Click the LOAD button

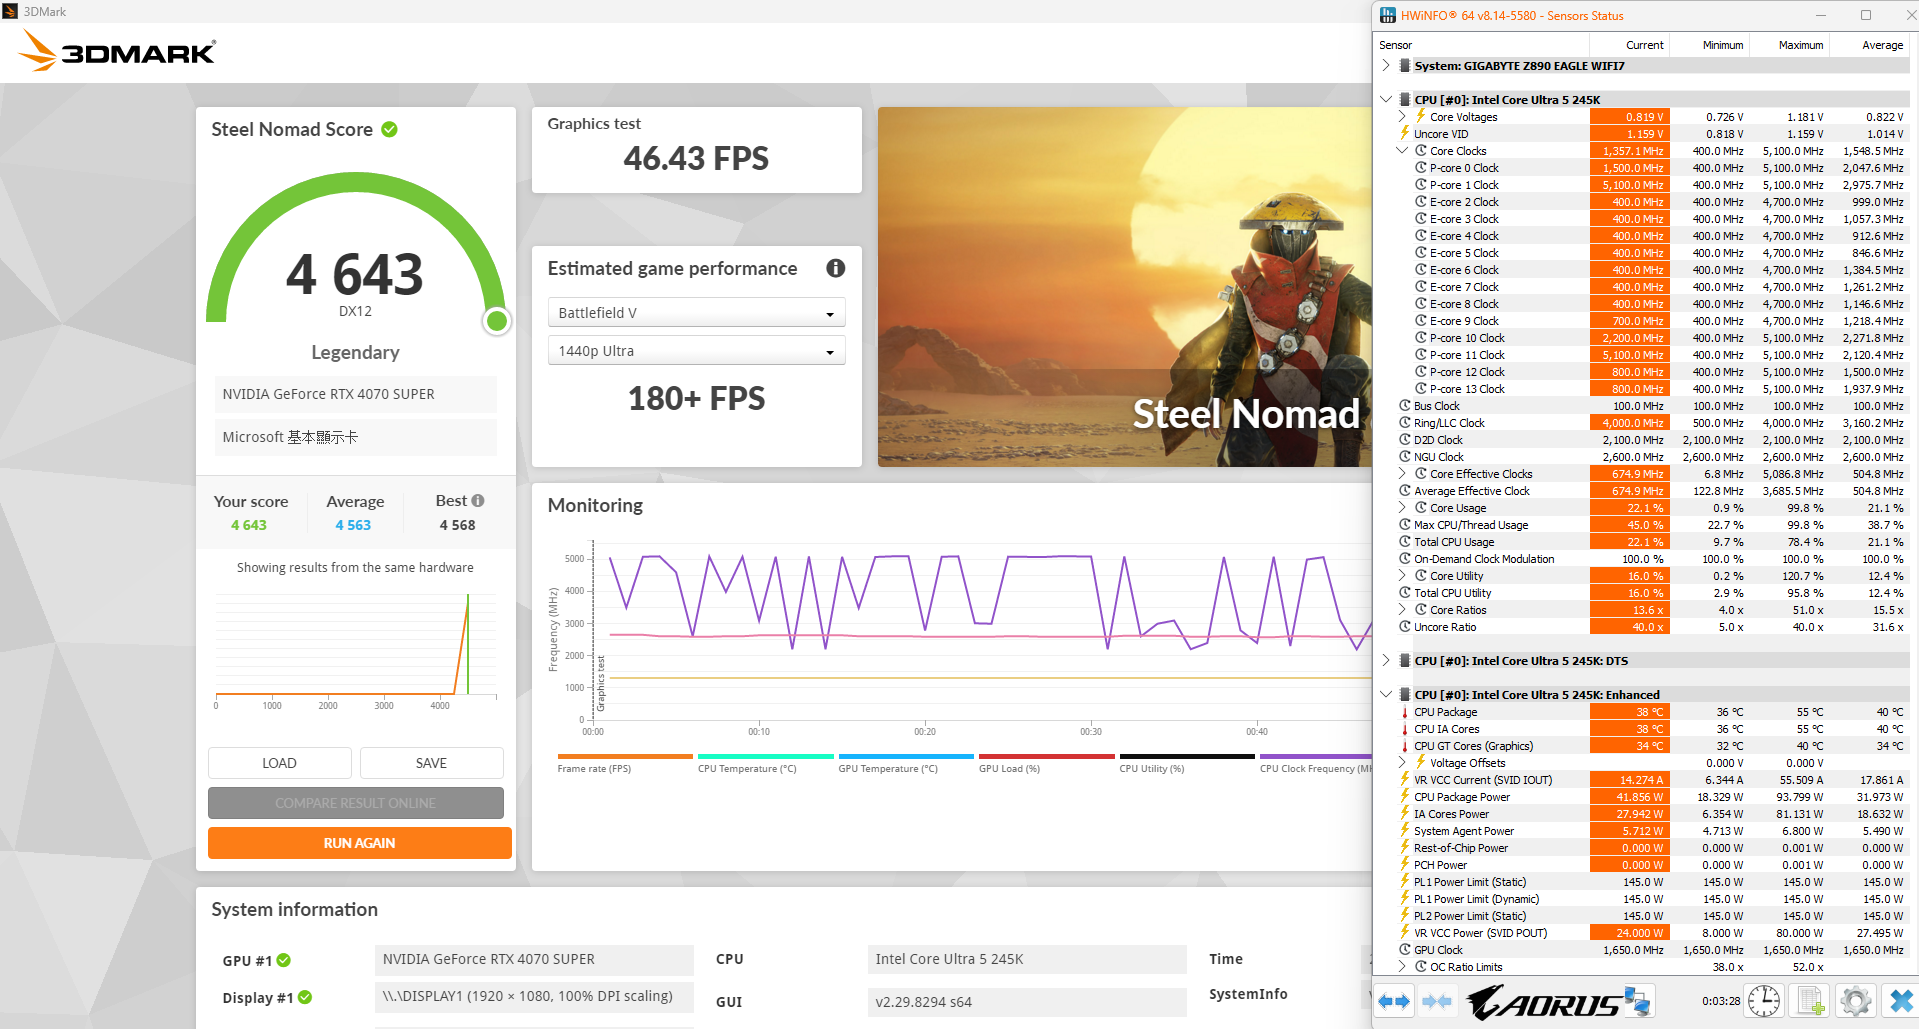[280, 763]
